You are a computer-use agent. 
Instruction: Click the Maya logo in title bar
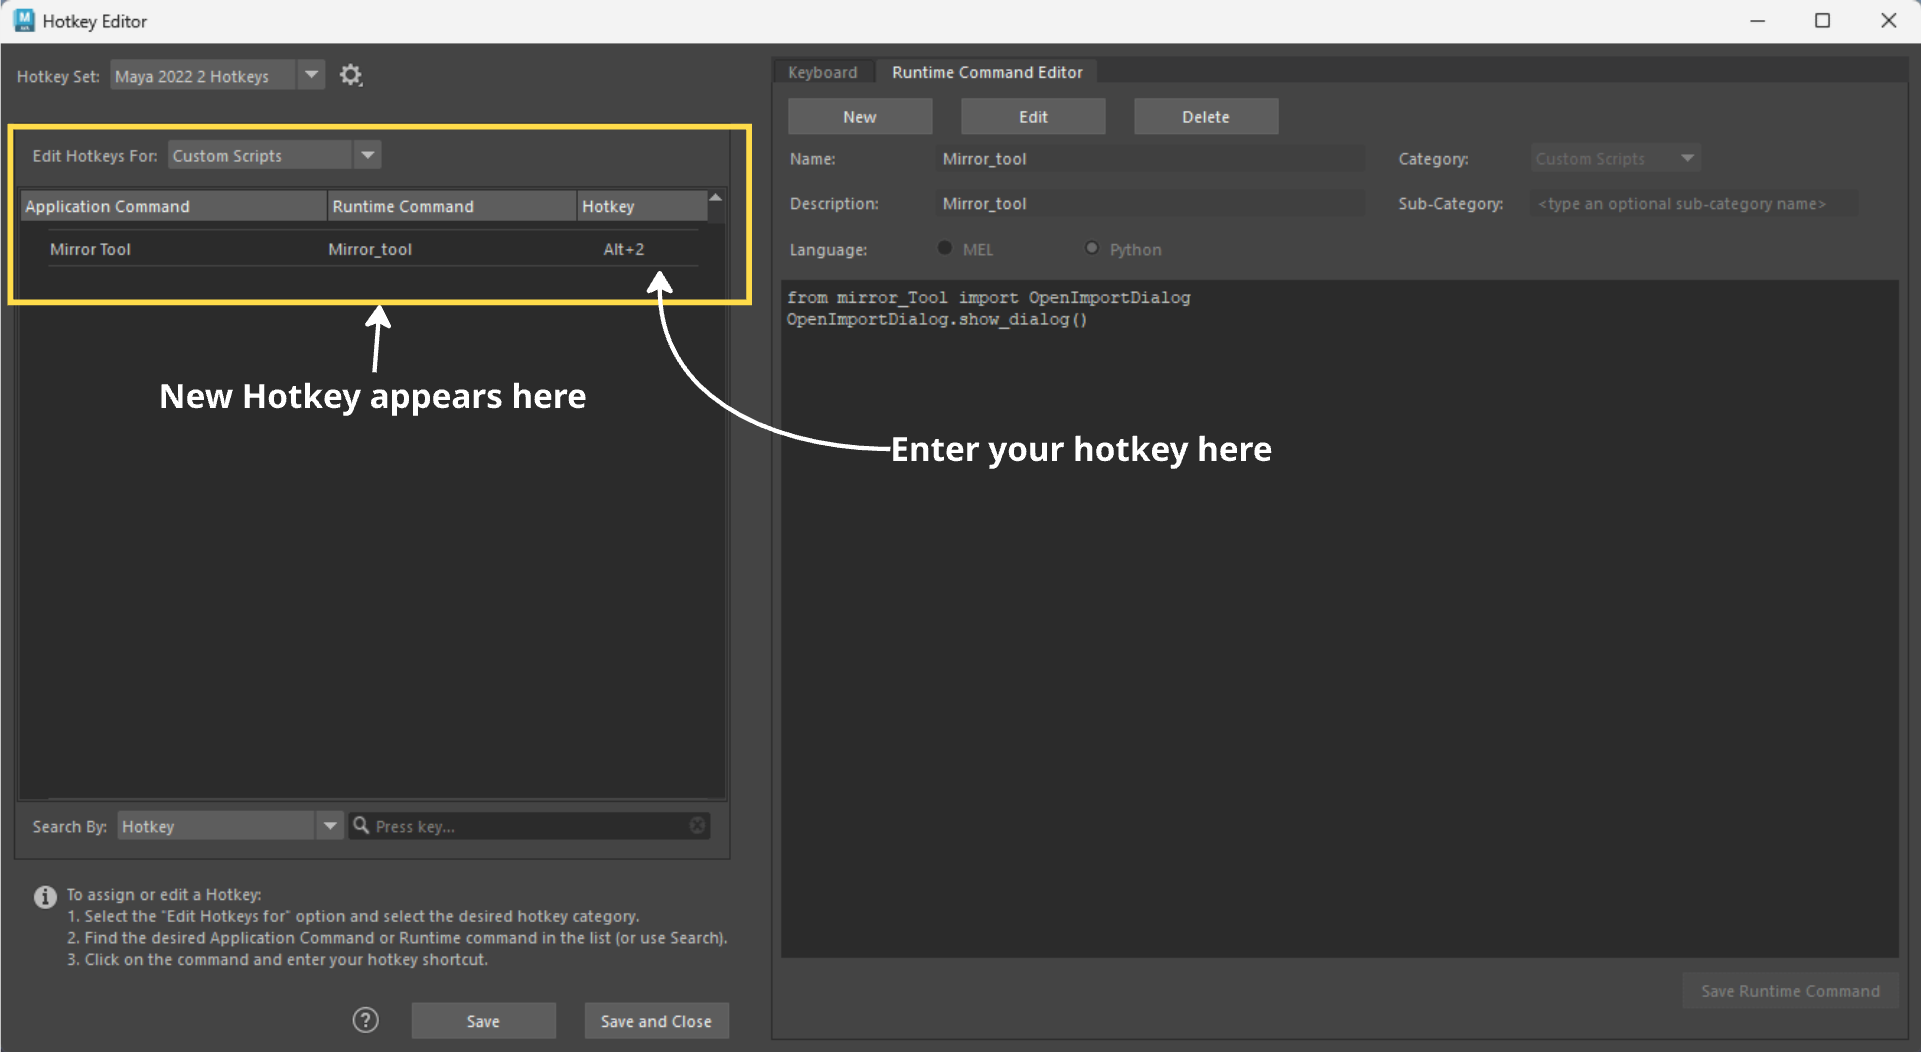(24, 21)
